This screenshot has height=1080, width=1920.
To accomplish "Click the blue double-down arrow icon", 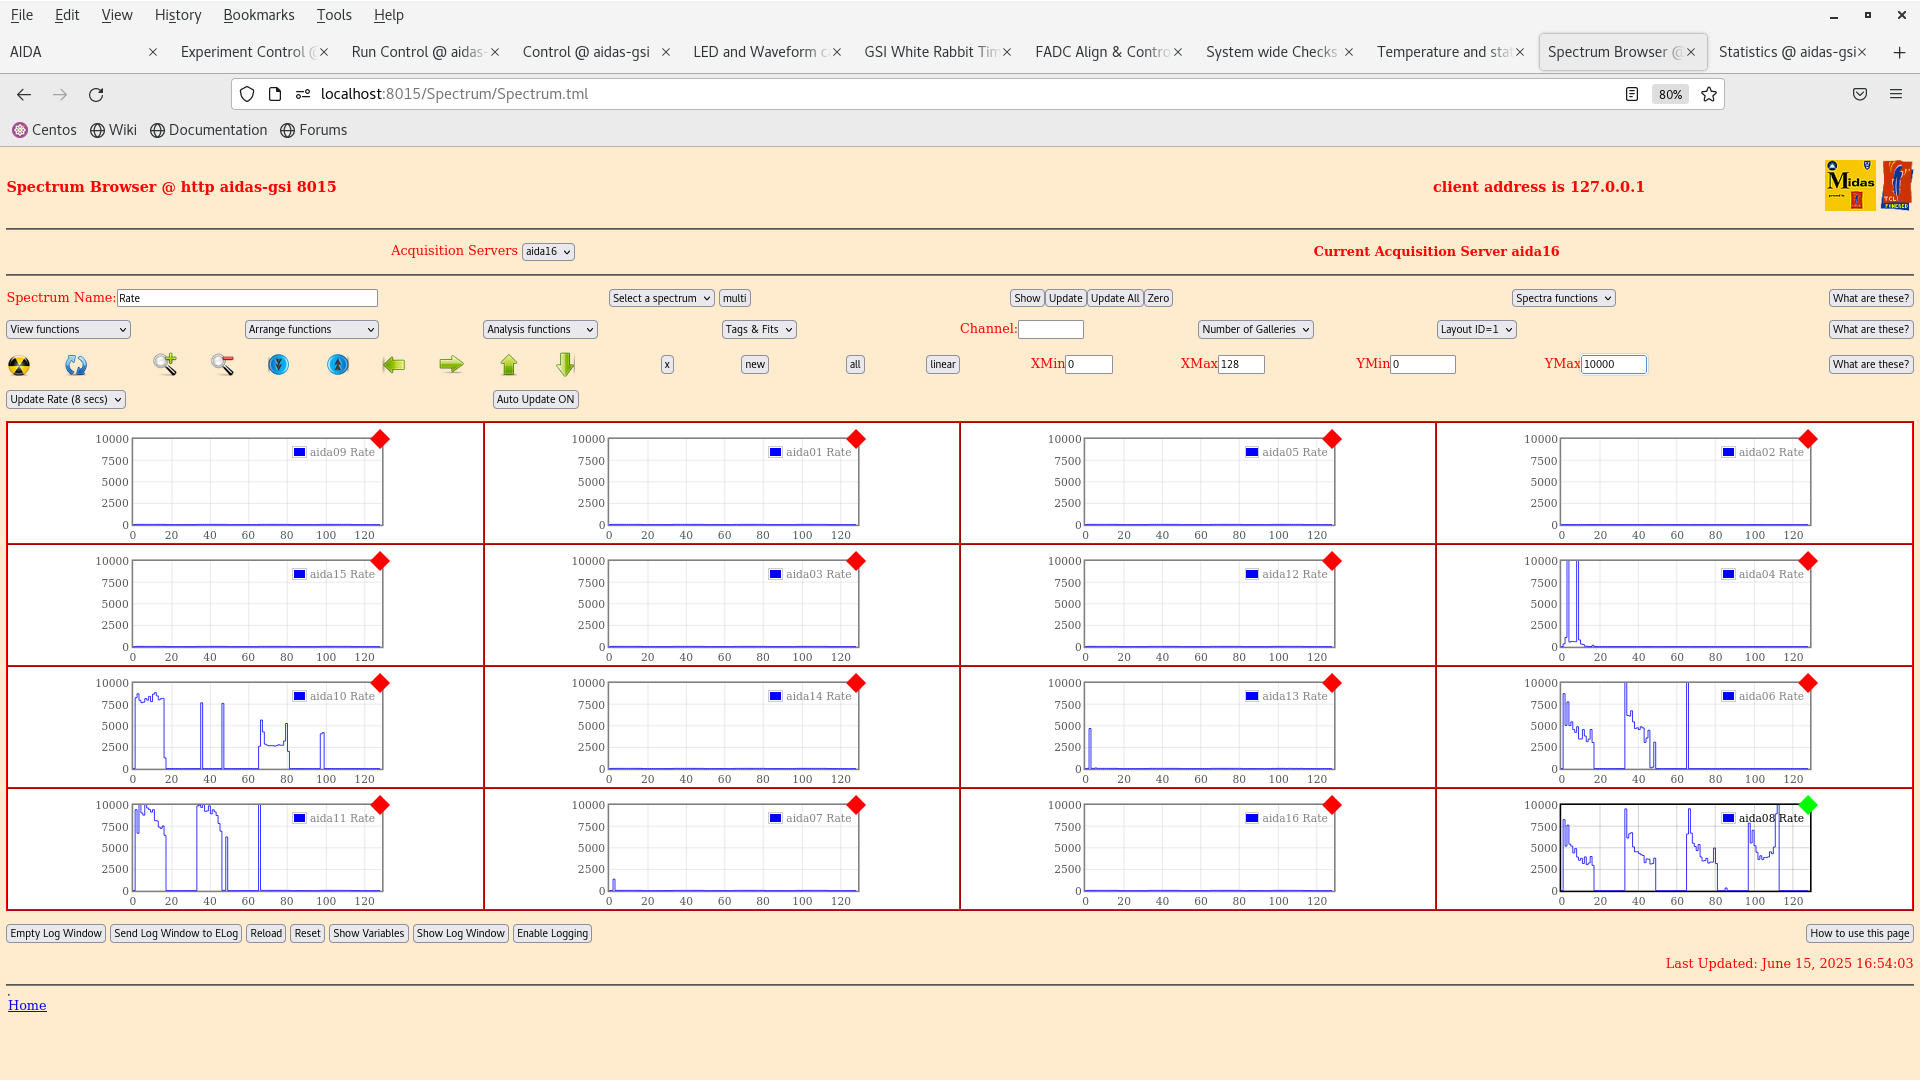I will pyautogui.click(x=278, y=365).
